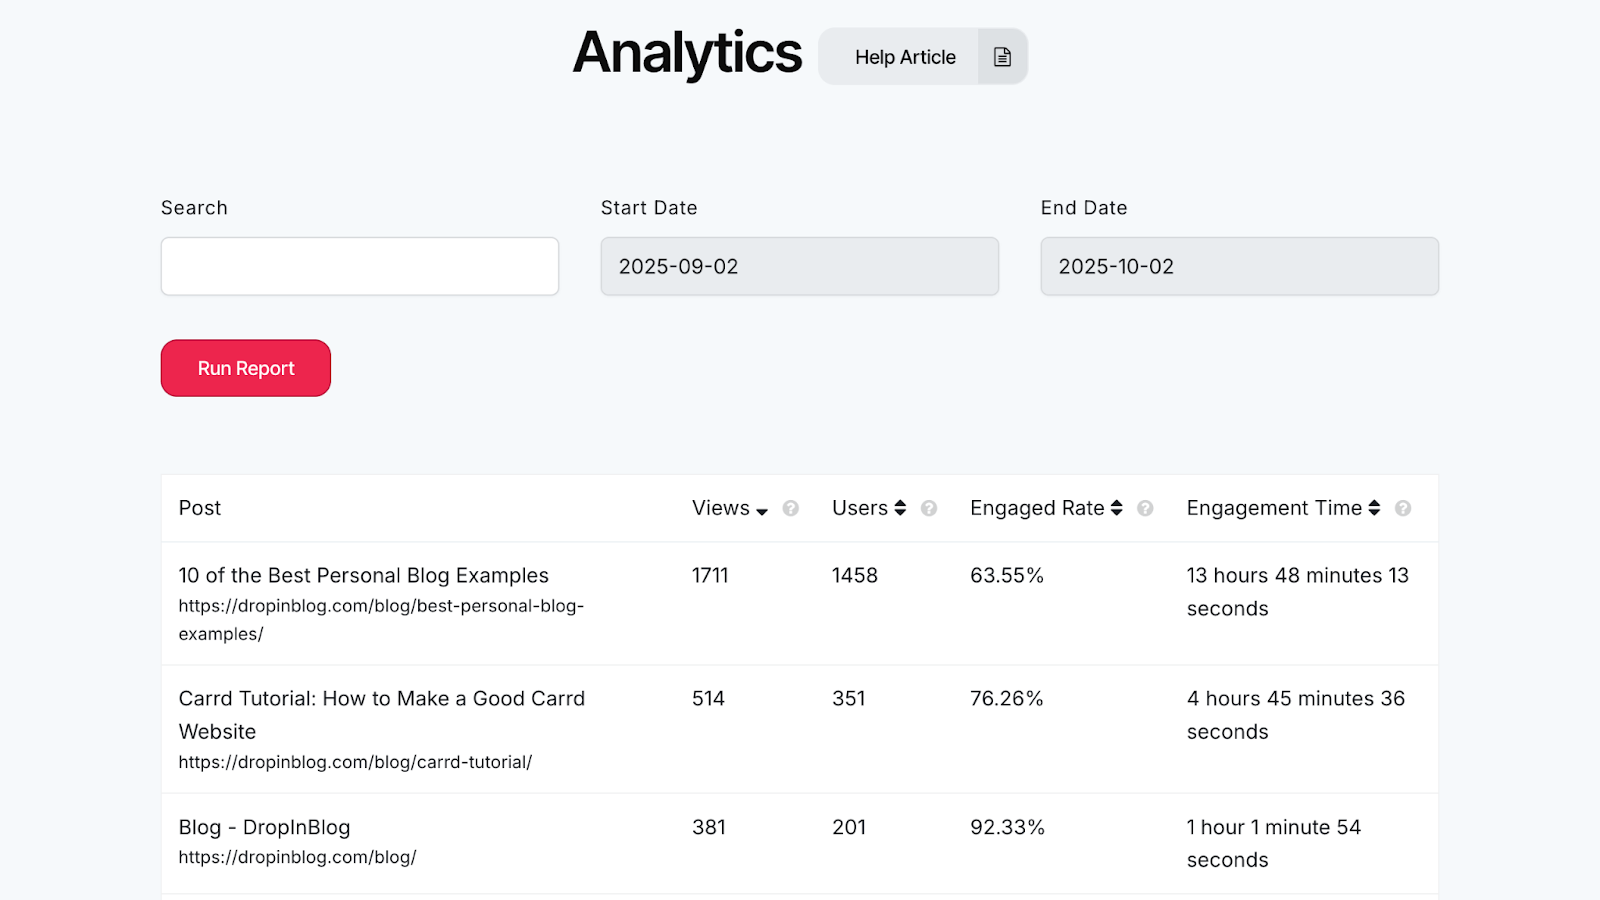Toggle sort order on Users column
Image resolution: width=1600 pixels, height=900 pixels.
tap(901, 507)
